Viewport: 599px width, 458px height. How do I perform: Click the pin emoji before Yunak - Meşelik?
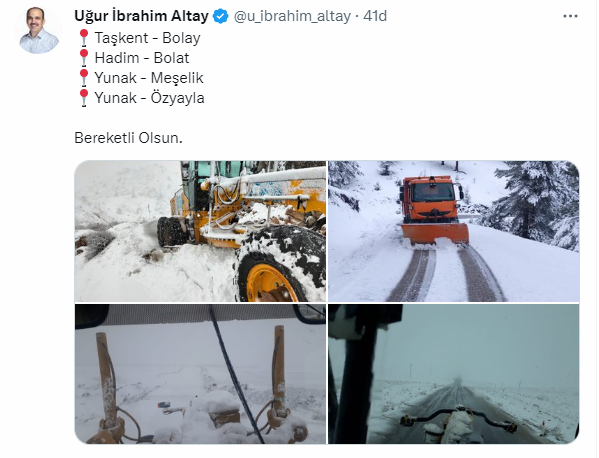pos(84,78)
